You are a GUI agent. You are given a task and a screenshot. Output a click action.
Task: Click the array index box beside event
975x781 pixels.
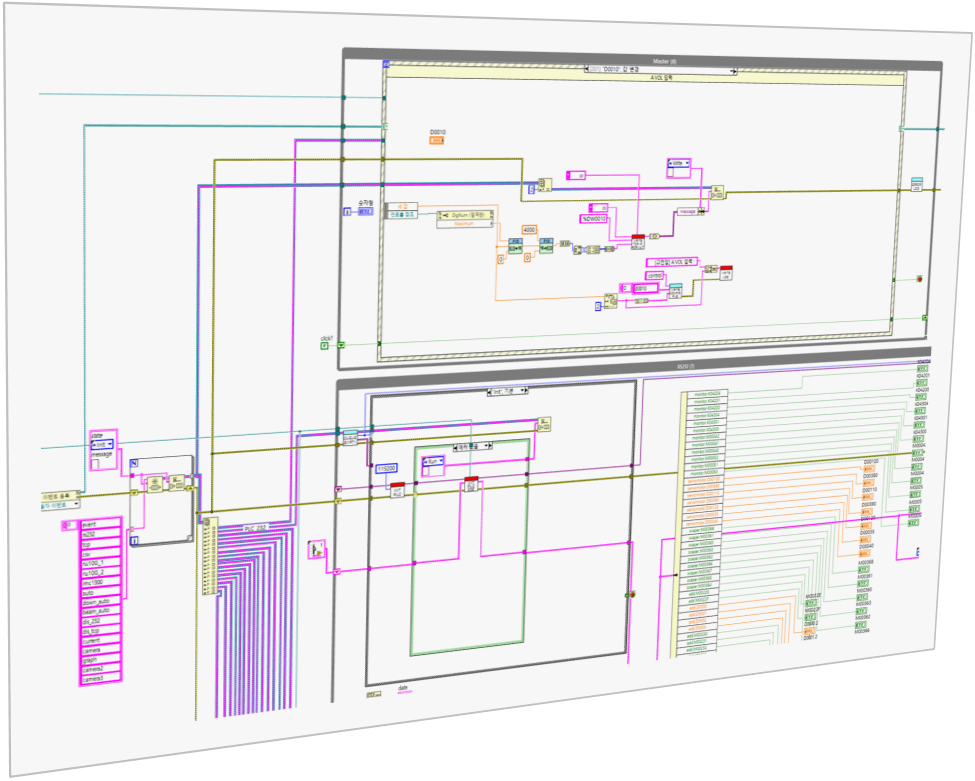coord(68,525)
